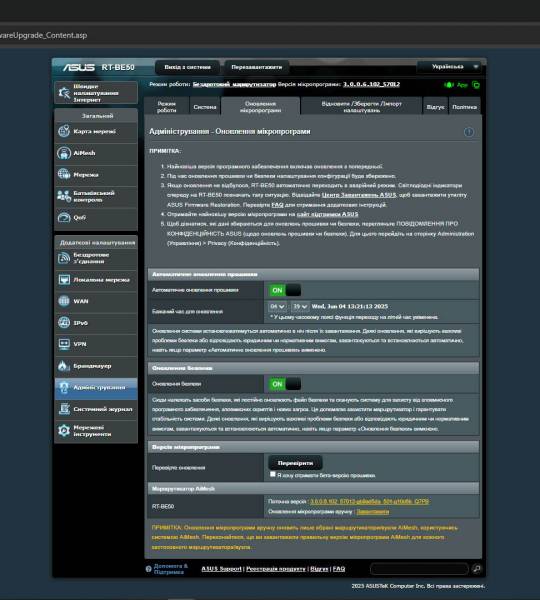Viewport: 540px width, 600px height.
Task: Click the wireless router operation mode link
Action: pyautogui.click(x=234, y=84)
